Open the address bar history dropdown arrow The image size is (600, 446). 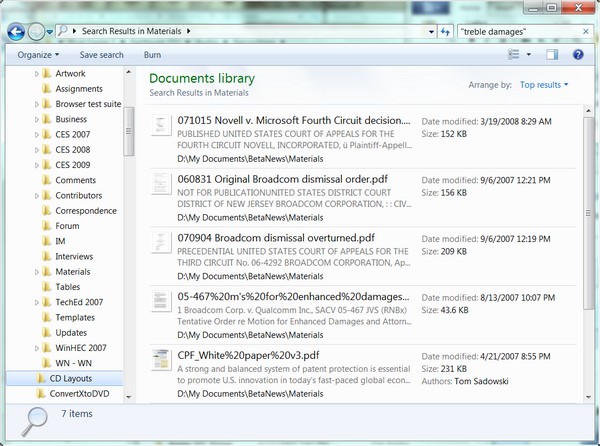[431, 32]
